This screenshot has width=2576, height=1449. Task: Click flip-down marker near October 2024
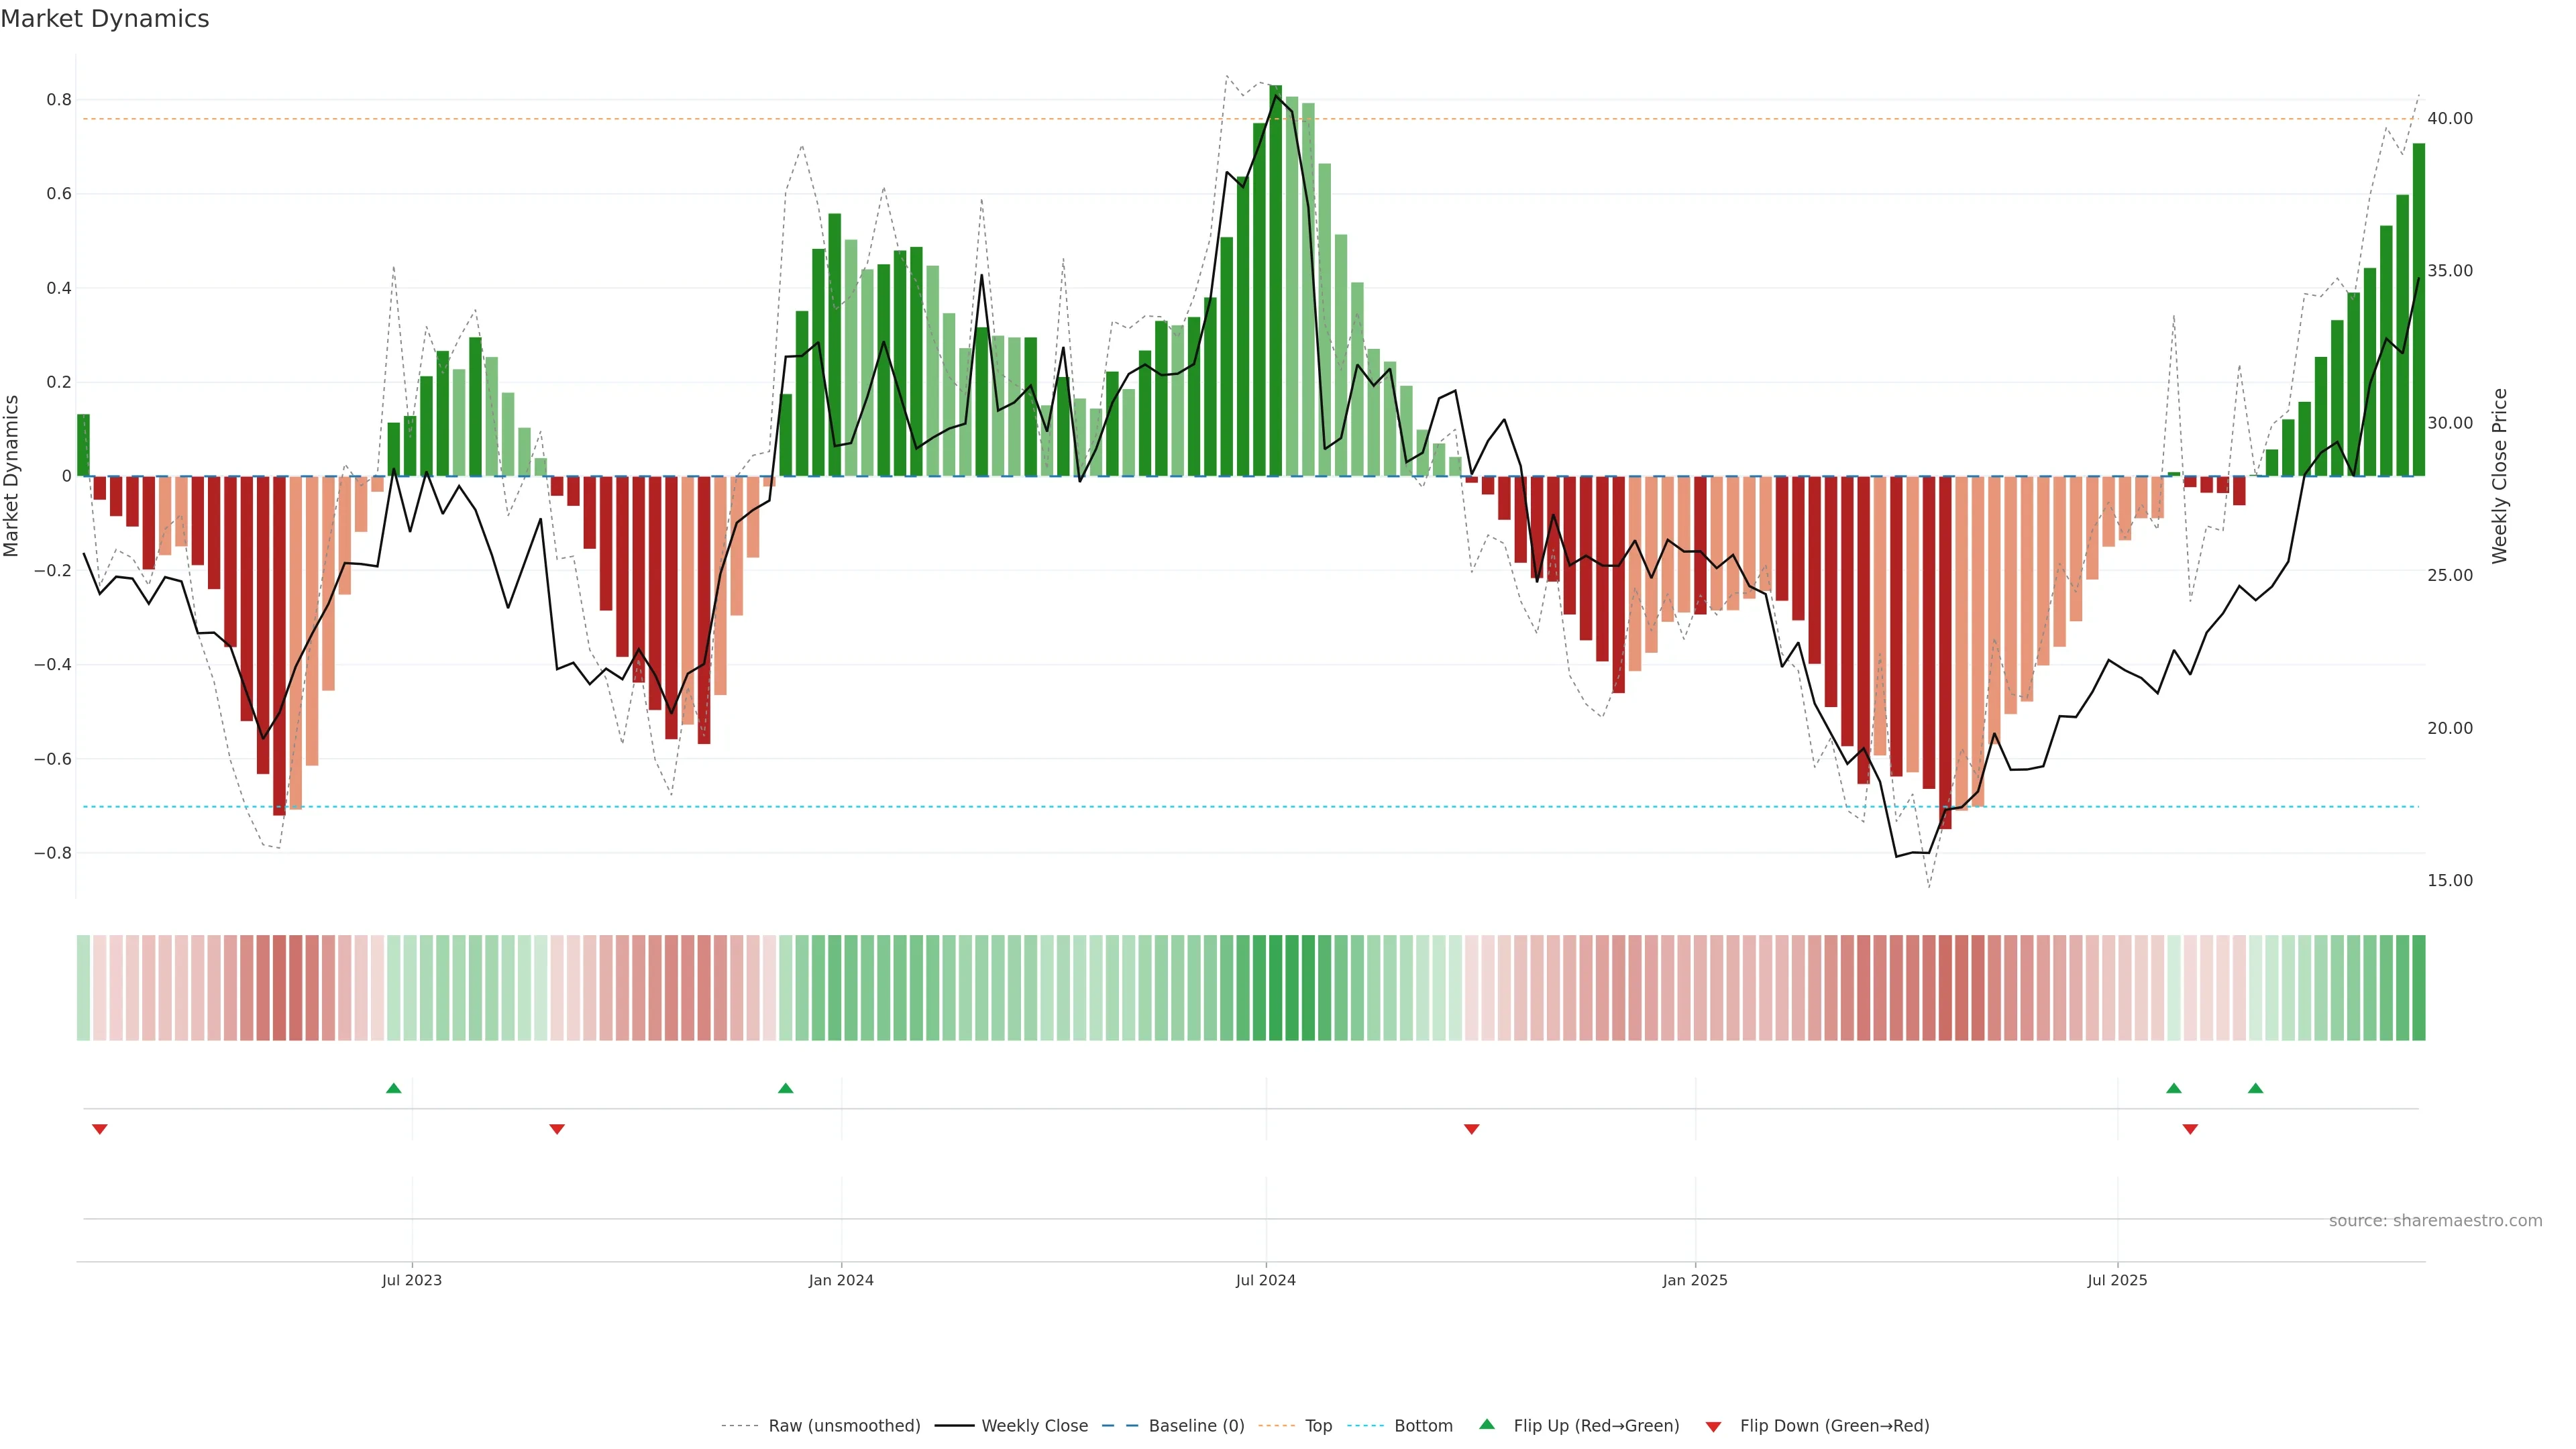(x=1471, y=1129)
